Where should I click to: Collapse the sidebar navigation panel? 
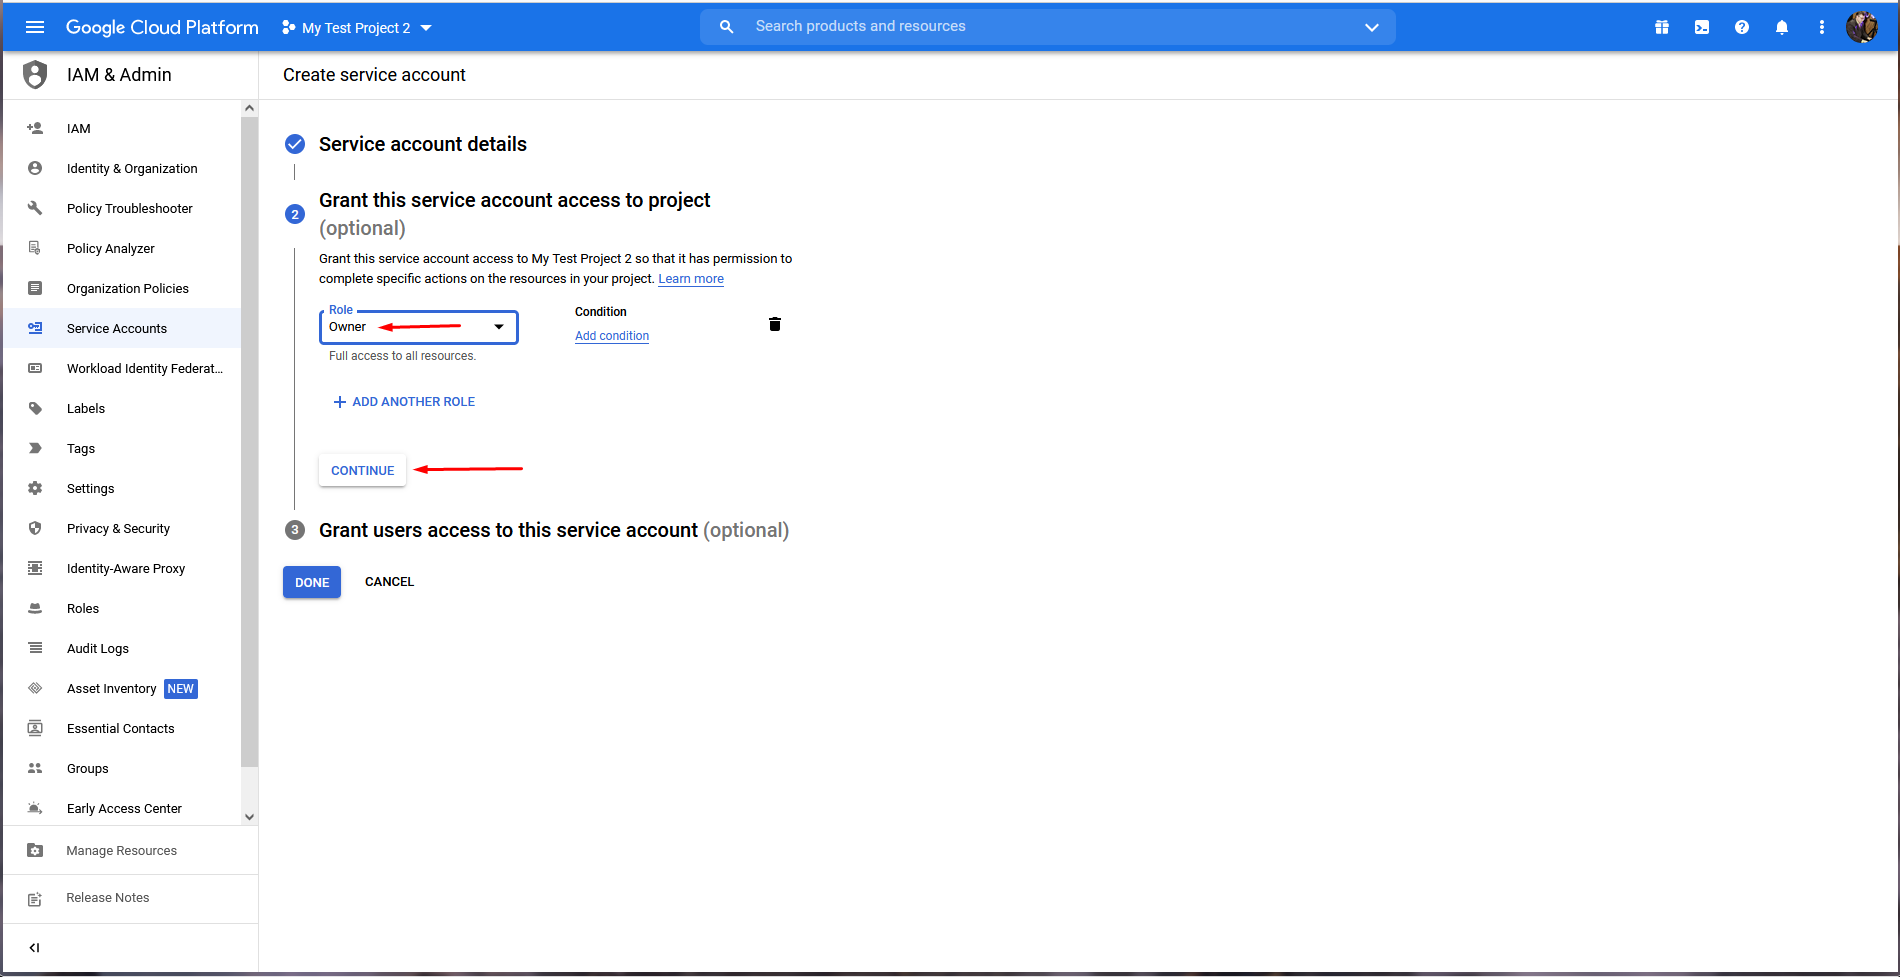pyautogui.click(x=35, y=947)
